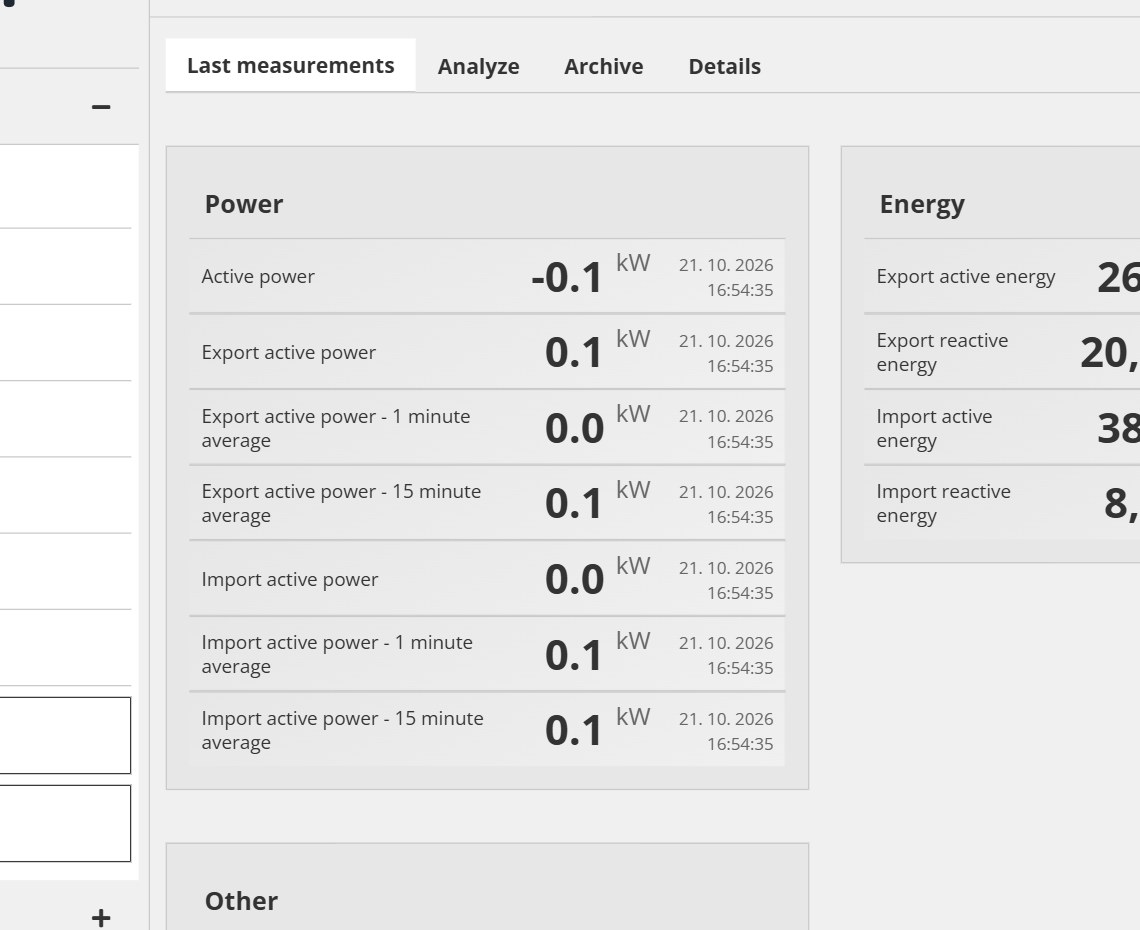Select the Import reactive energy label
1140x930 pixels.
point(944,503)
